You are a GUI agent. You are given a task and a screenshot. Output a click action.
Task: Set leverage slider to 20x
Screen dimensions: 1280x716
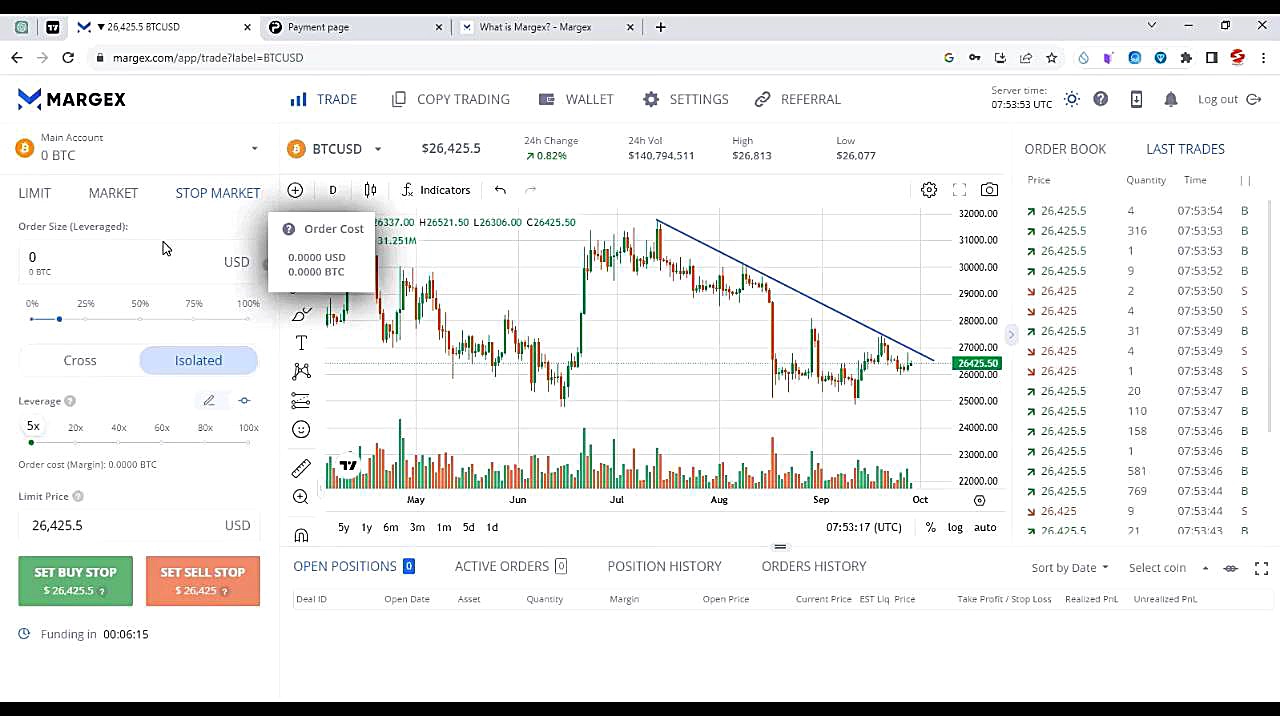(75, 442)
